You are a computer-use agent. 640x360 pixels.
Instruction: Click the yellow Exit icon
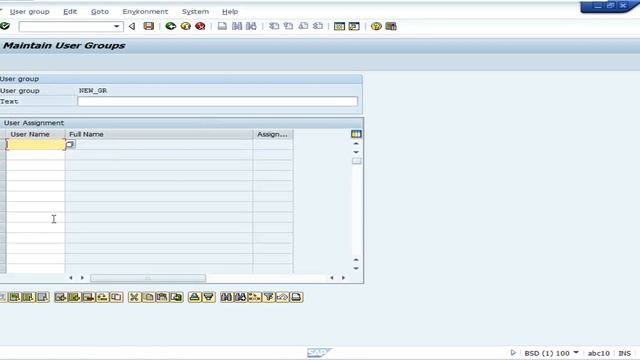(x=186, y=26)
